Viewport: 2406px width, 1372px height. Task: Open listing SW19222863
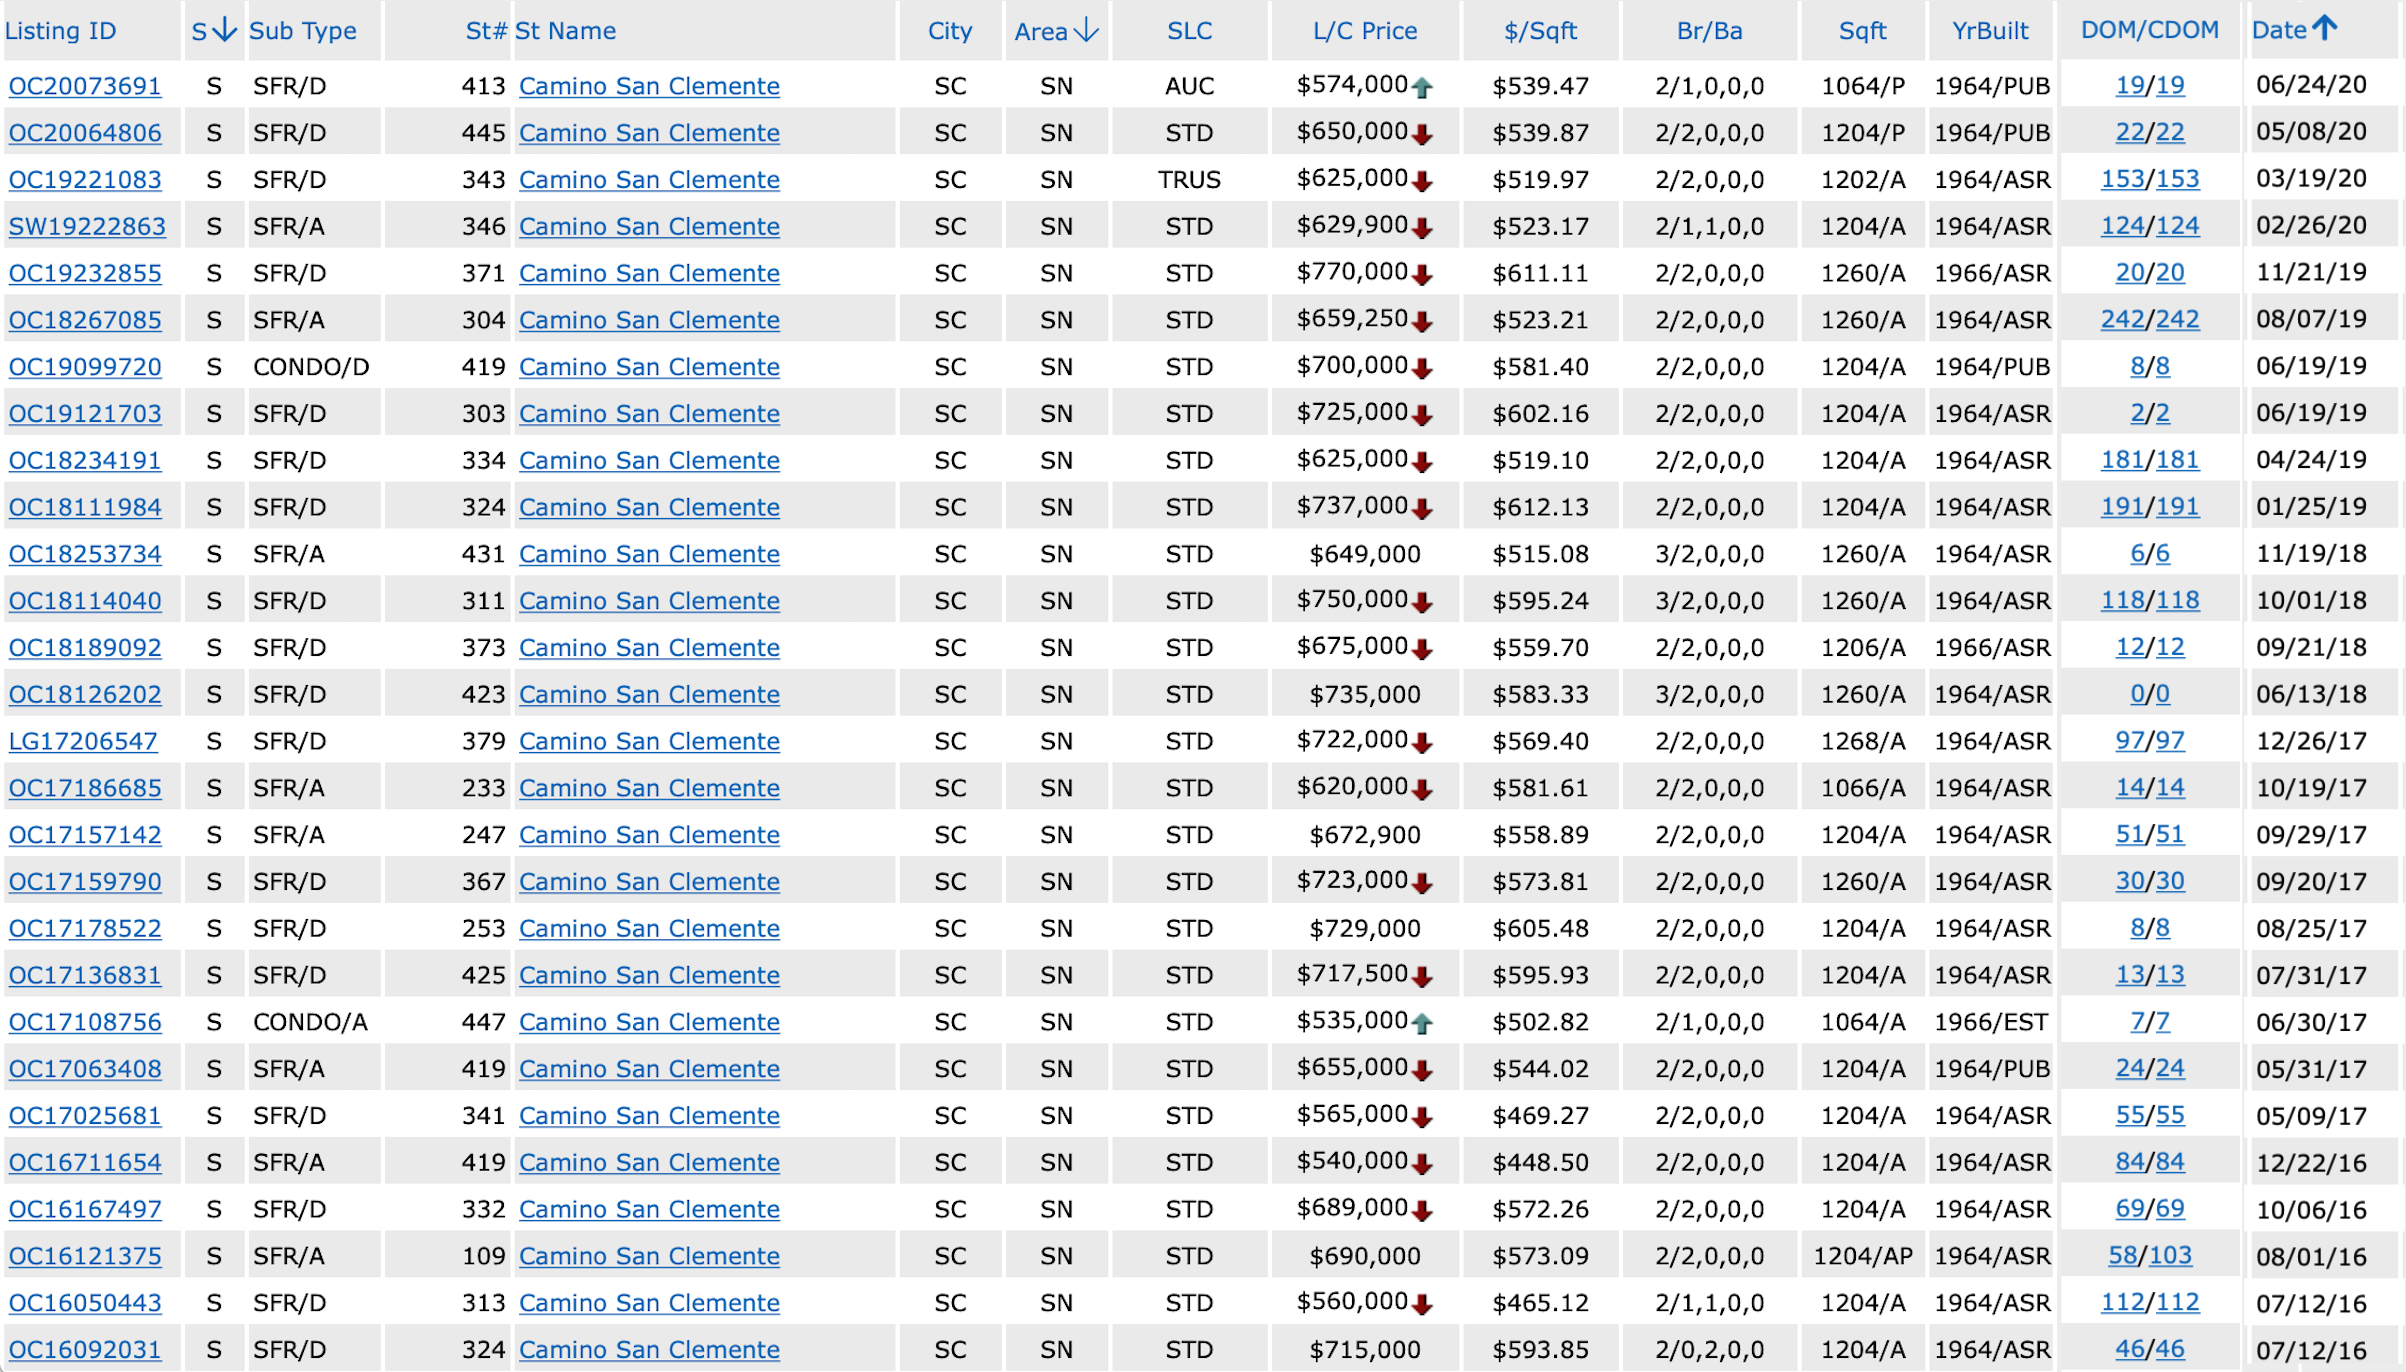pyautogui.click(x=87, y=226)
